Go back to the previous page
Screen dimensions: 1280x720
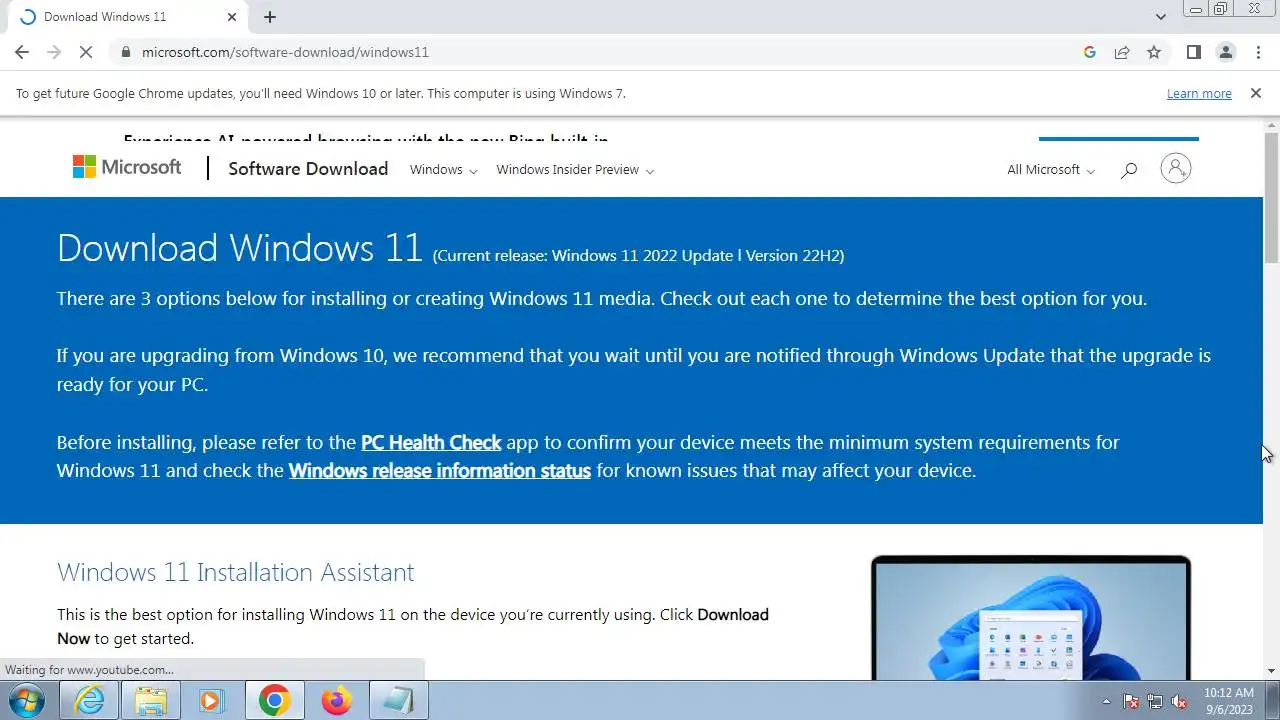pyautogui.click(x=22, y=52)
